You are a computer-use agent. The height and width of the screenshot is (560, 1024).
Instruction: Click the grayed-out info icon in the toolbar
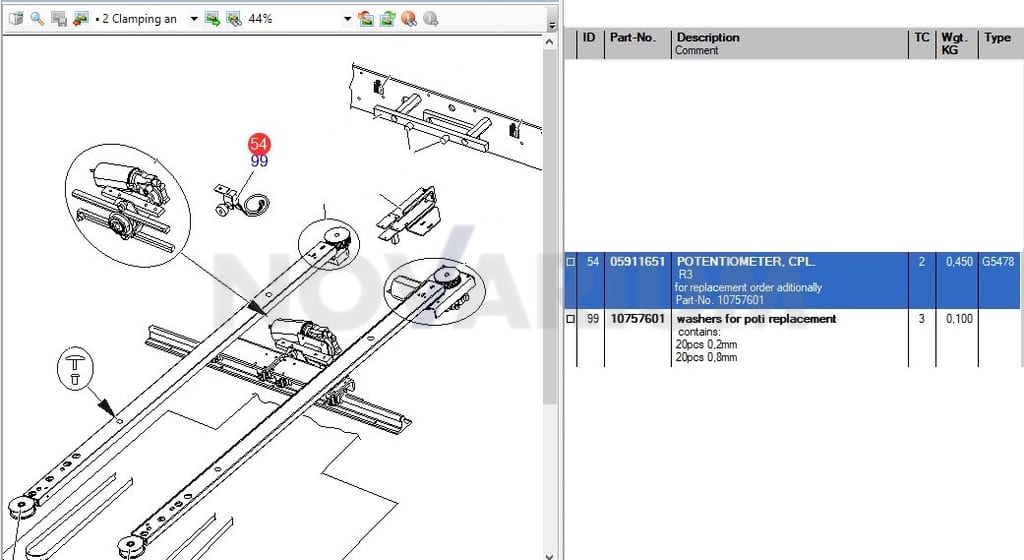(430, 18)
